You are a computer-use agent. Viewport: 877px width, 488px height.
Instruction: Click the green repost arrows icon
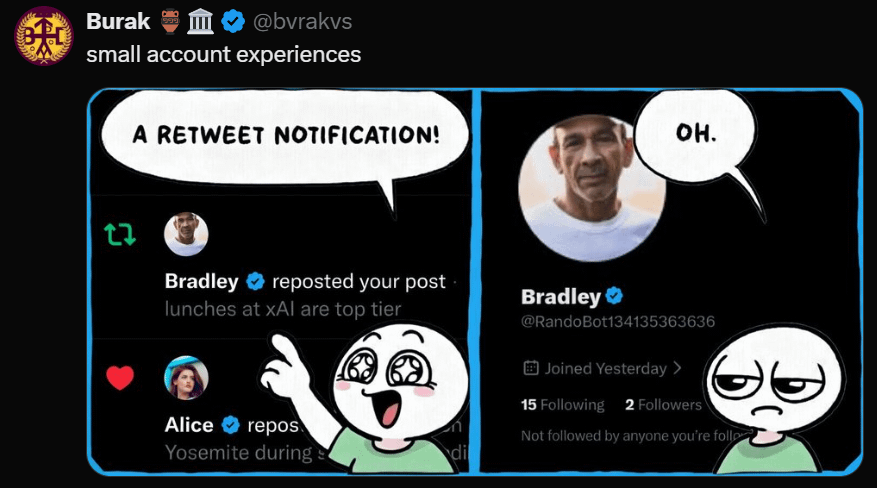pyautogui.click(x=119, y=235)
